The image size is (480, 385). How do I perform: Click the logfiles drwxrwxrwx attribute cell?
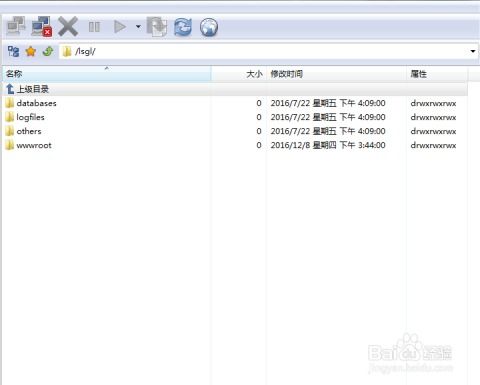(433, 117)
